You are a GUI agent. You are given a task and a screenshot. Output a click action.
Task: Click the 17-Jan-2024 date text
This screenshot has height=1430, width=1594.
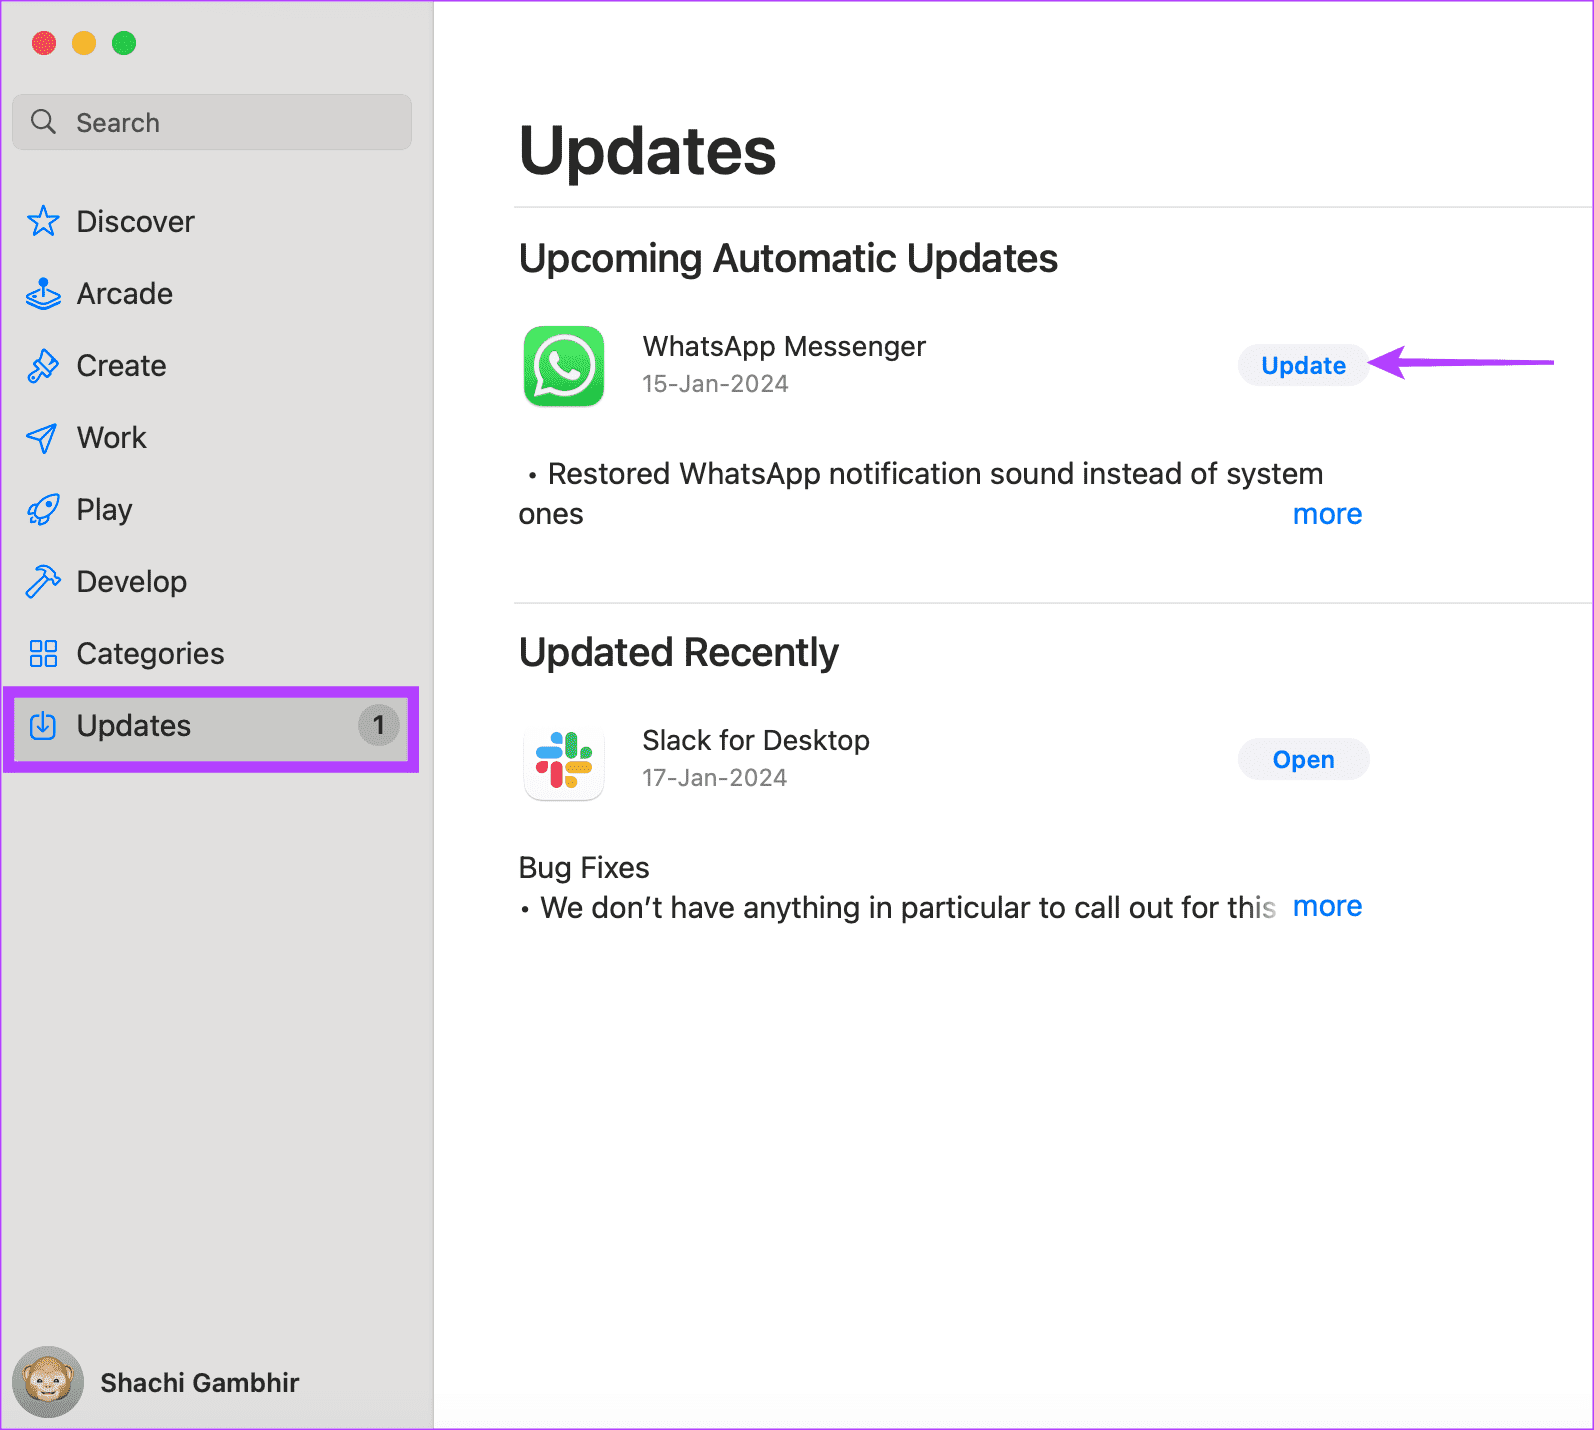(714, 778)
